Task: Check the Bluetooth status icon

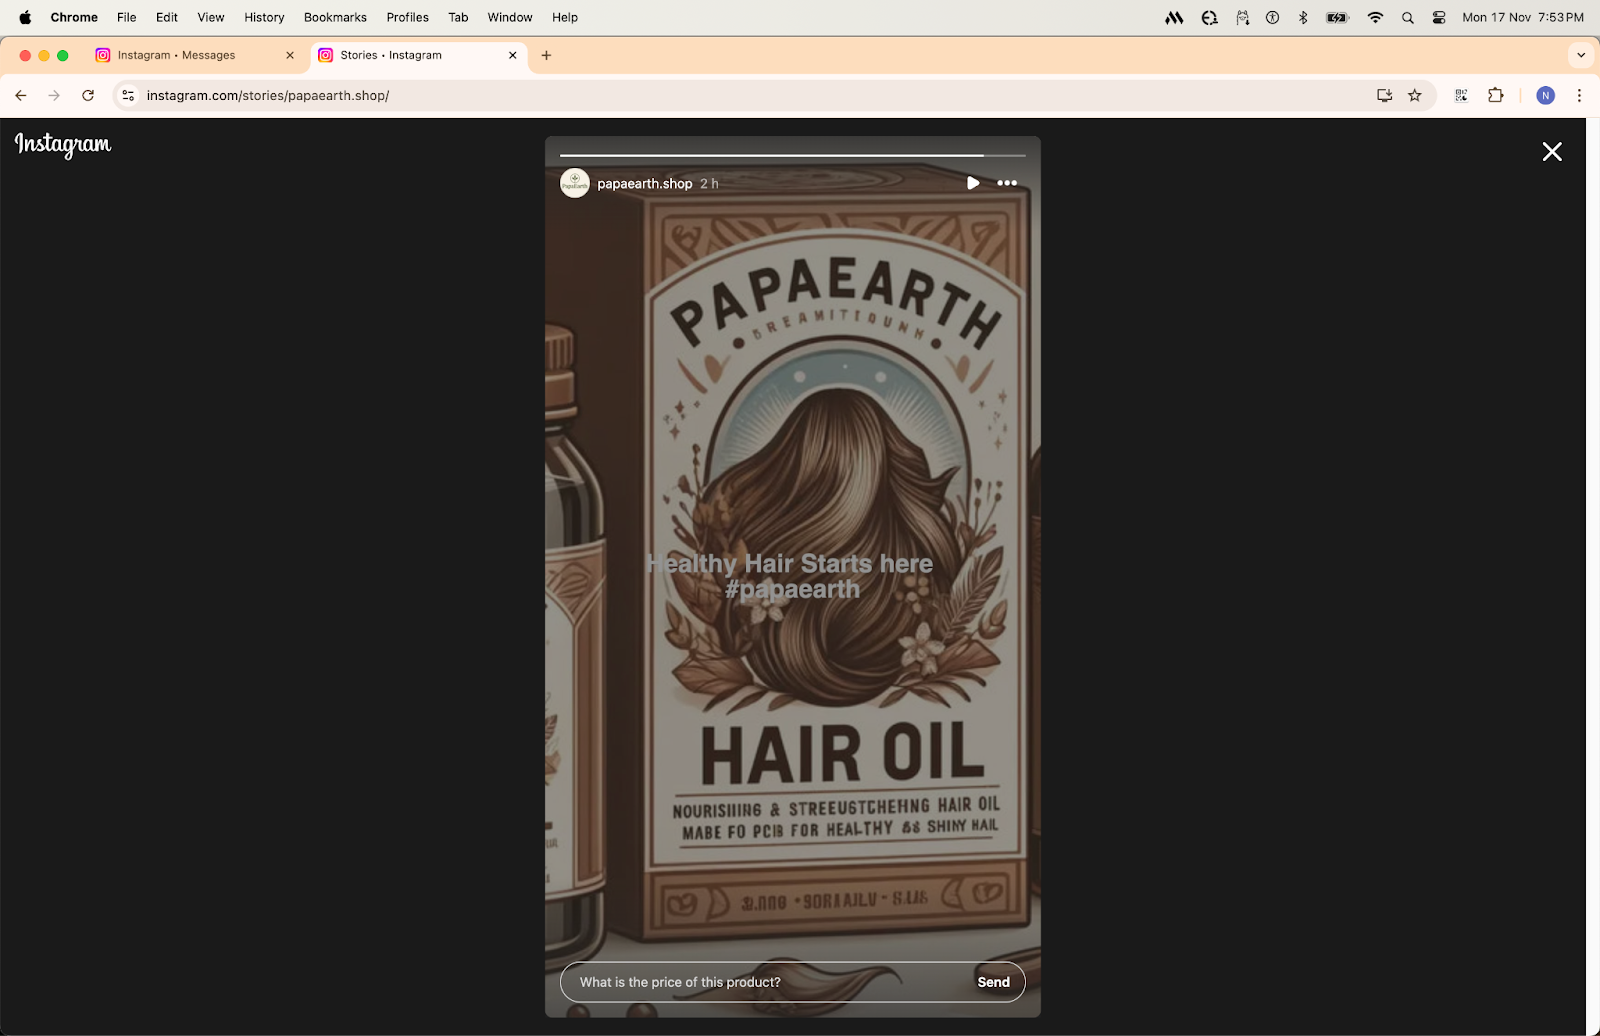Action: (x=1303, y=17)
